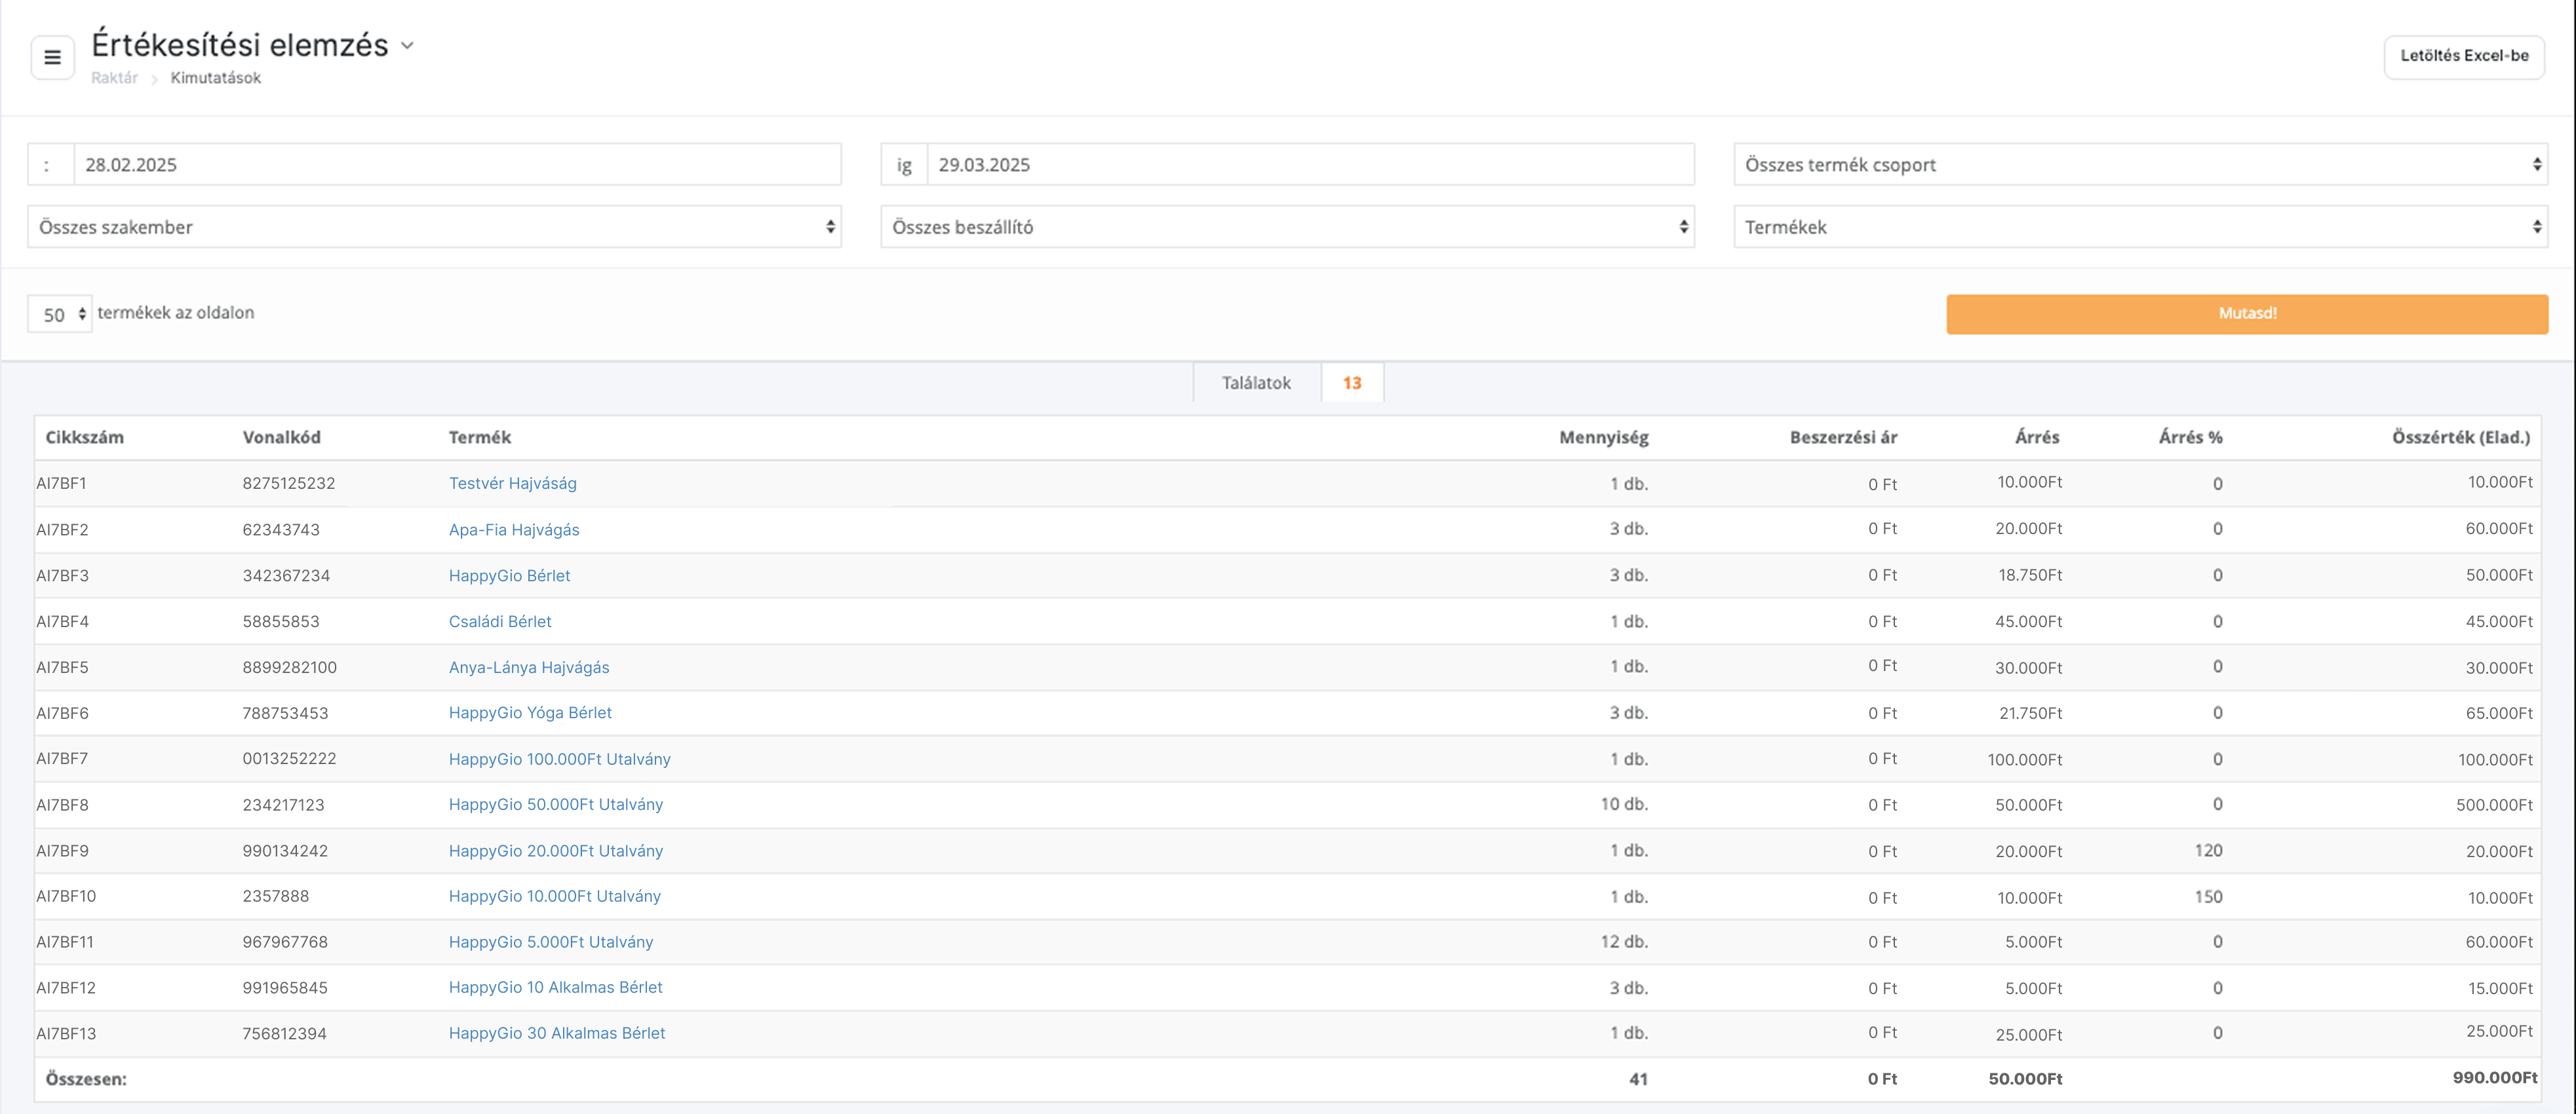
Task: Open the Termékek type dropdown
Action: 2139,227
